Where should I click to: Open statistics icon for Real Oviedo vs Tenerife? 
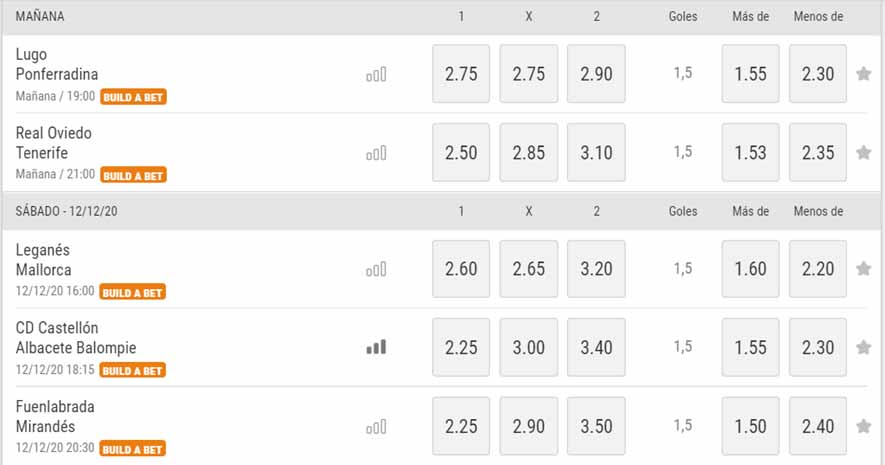[376, 153]
